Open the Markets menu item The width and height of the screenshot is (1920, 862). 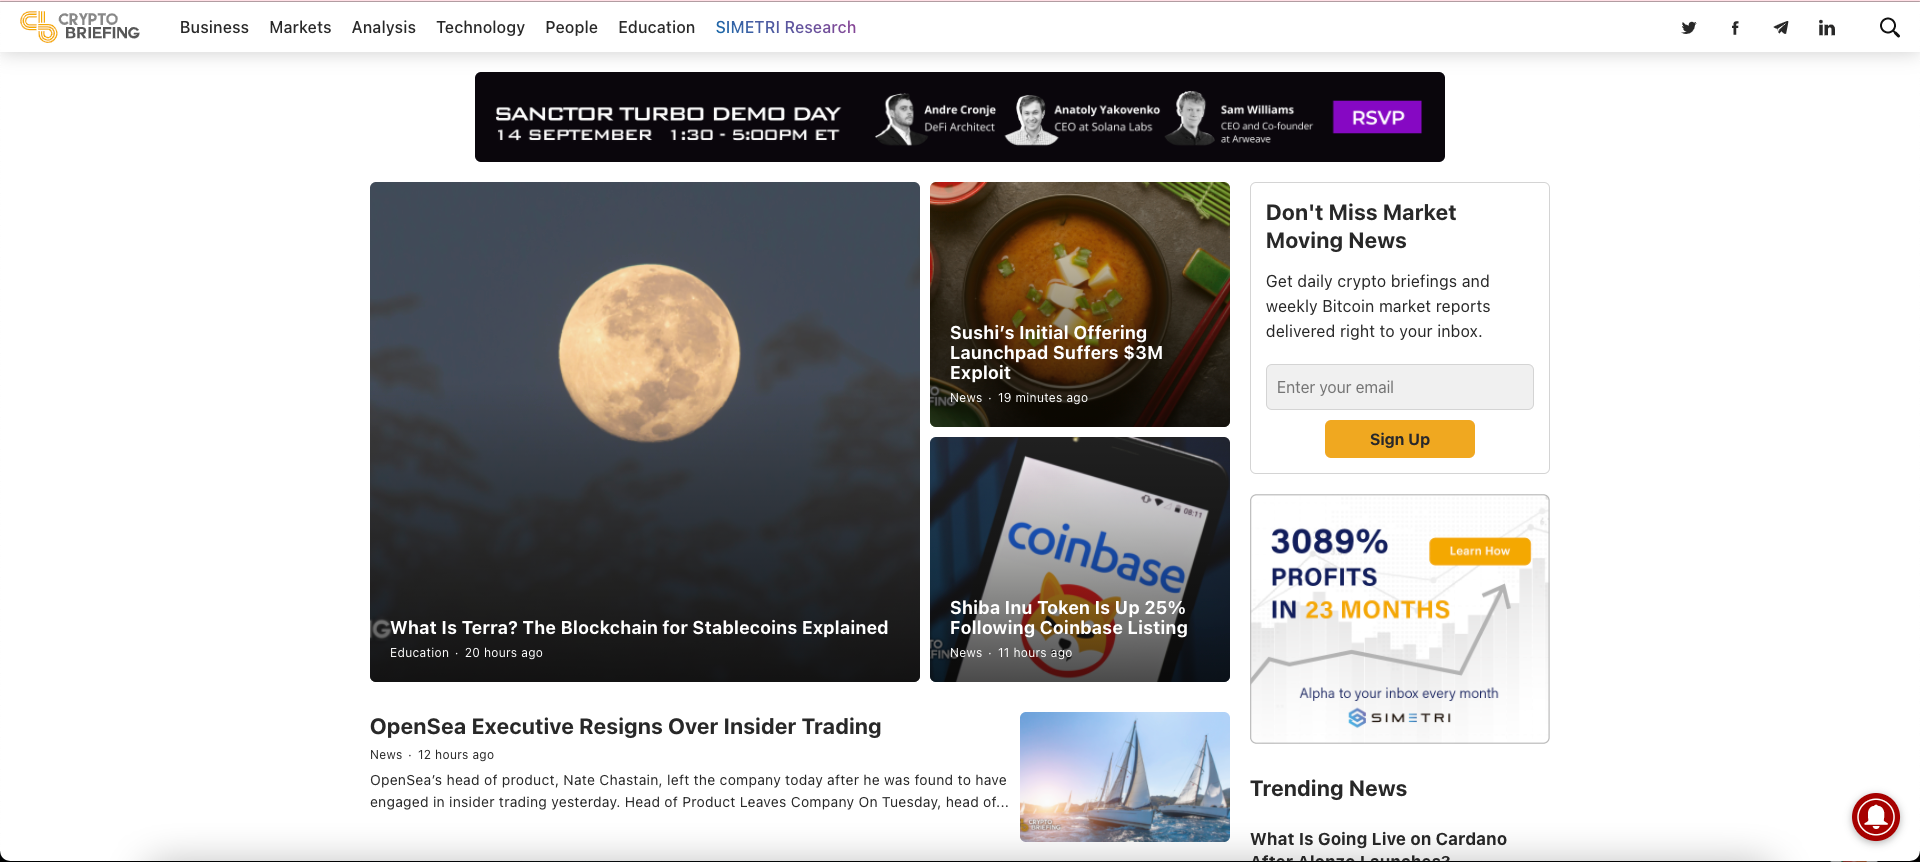300,27
